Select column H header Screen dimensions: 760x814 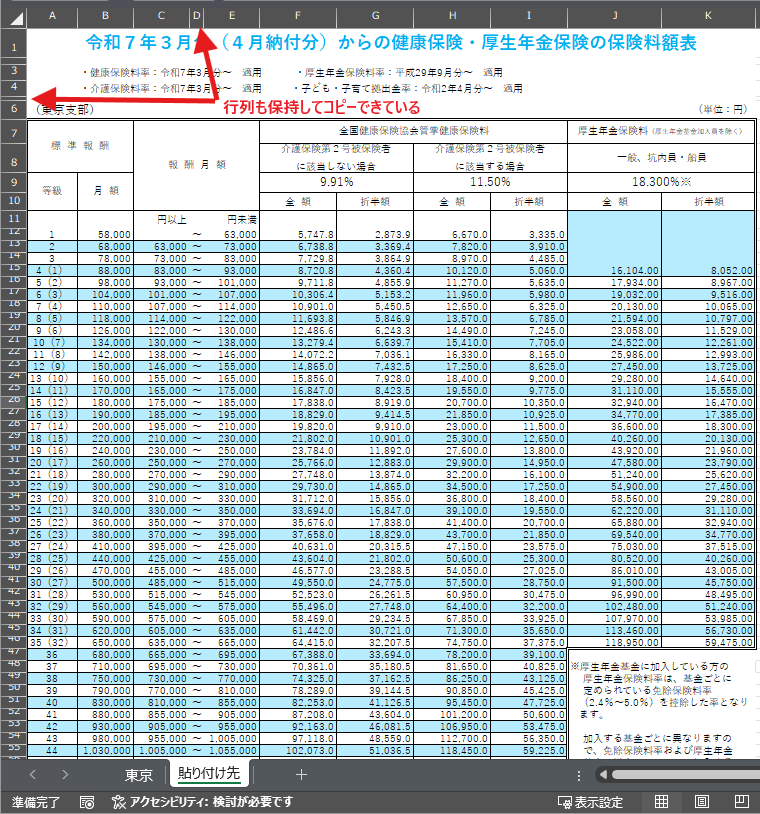tap(452, 16)
